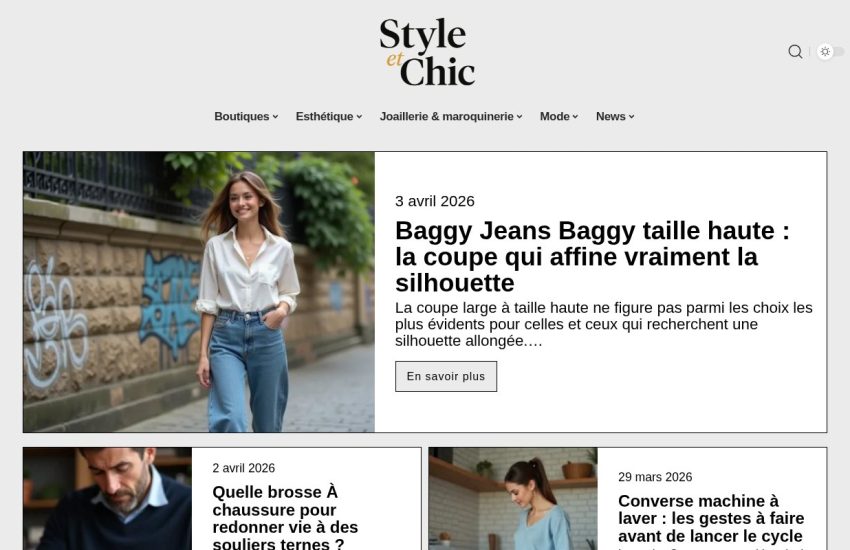Expand the Boutiques menu chevron

point(275,117)
